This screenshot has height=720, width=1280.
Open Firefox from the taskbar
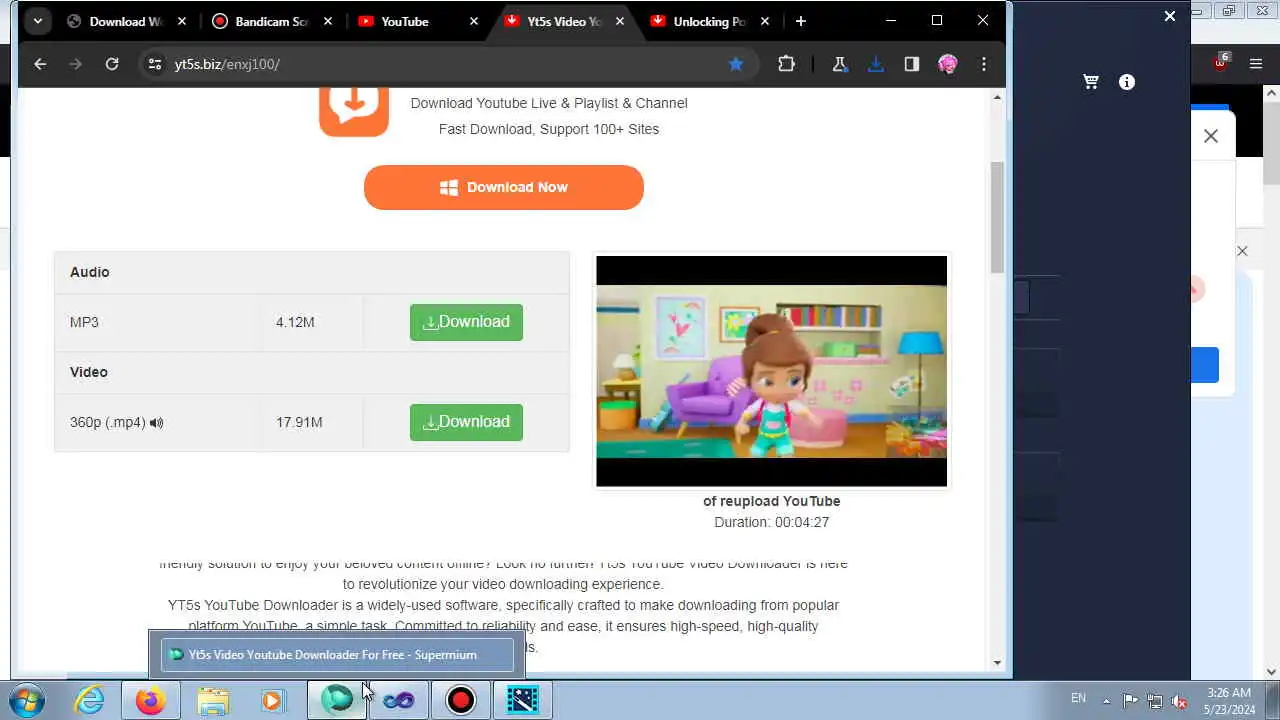(151, 700)
